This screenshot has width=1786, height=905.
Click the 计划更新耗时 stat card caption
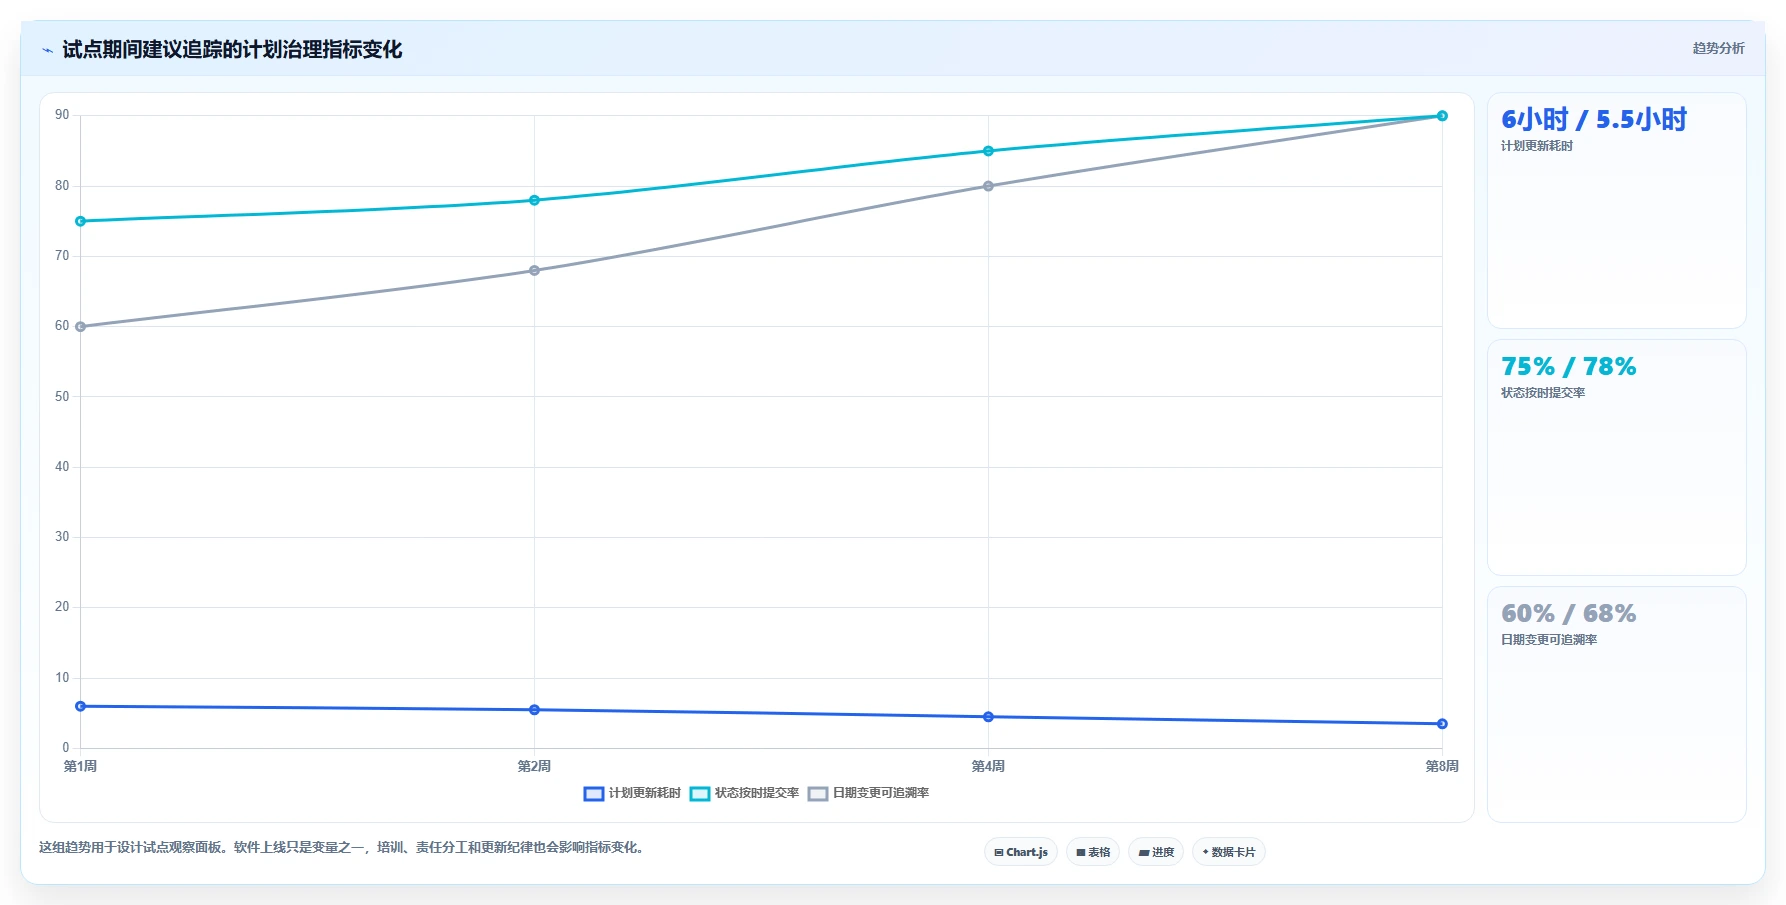click(1537, 146)
